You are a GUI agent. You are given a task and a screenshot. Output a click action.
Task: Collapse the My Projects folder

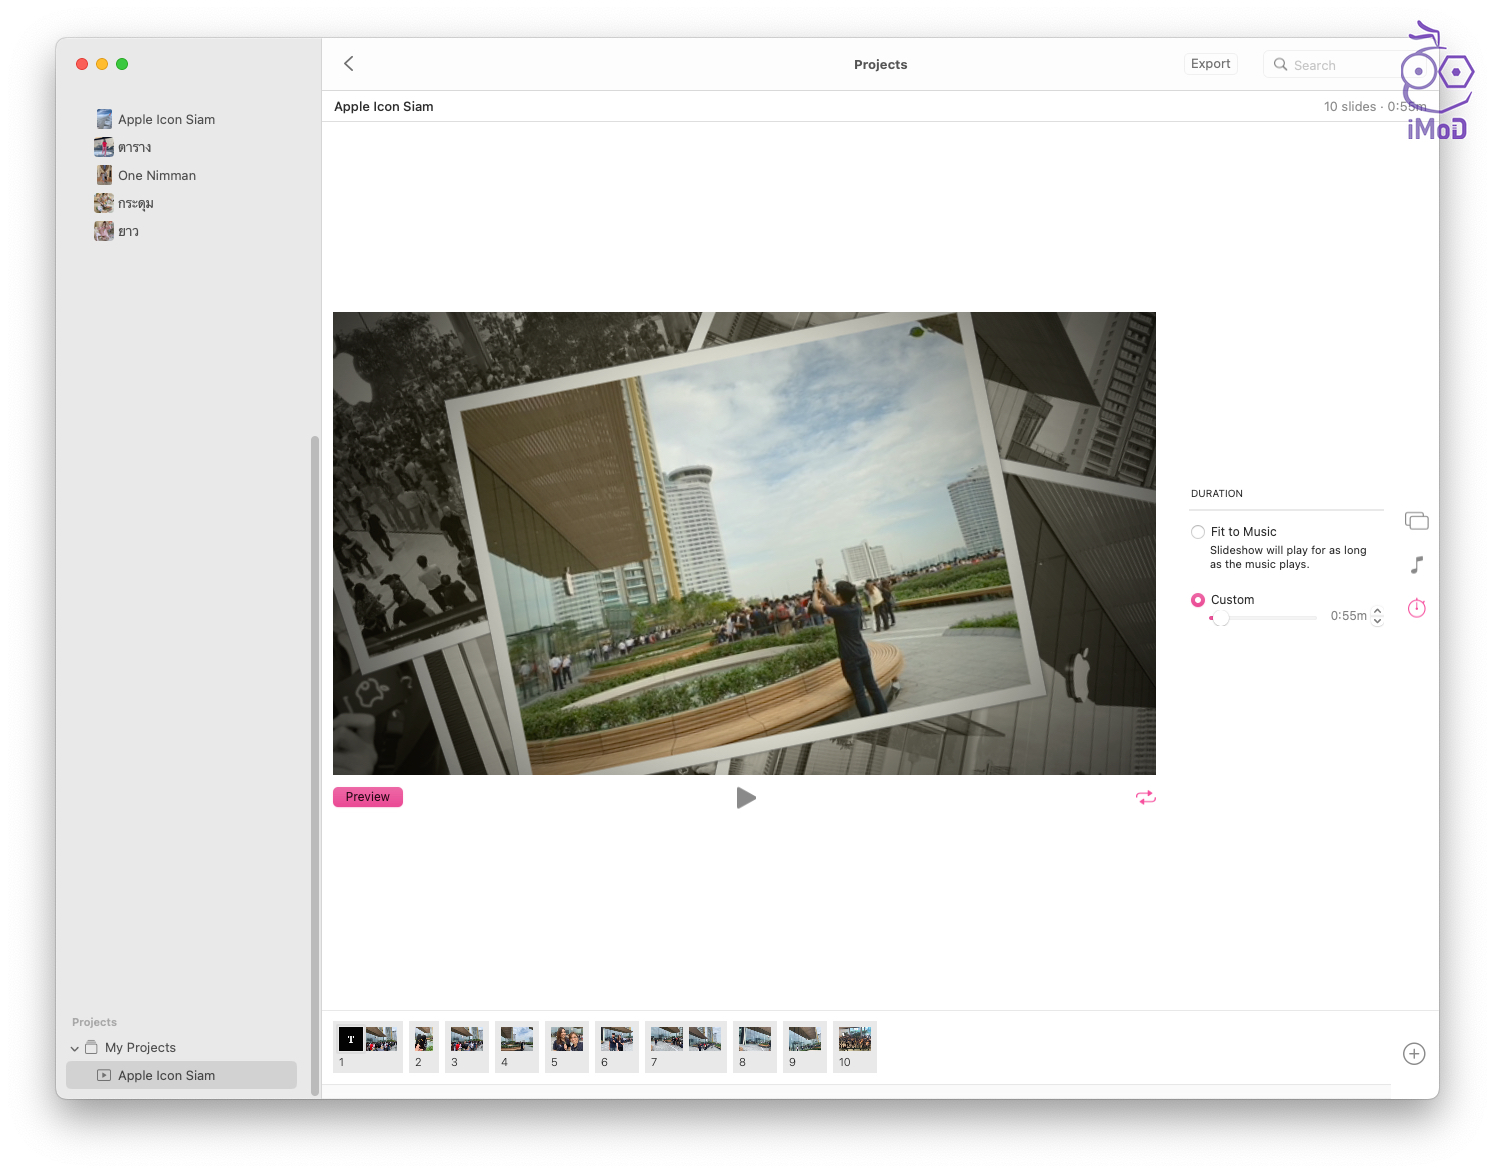point(75,1048)
